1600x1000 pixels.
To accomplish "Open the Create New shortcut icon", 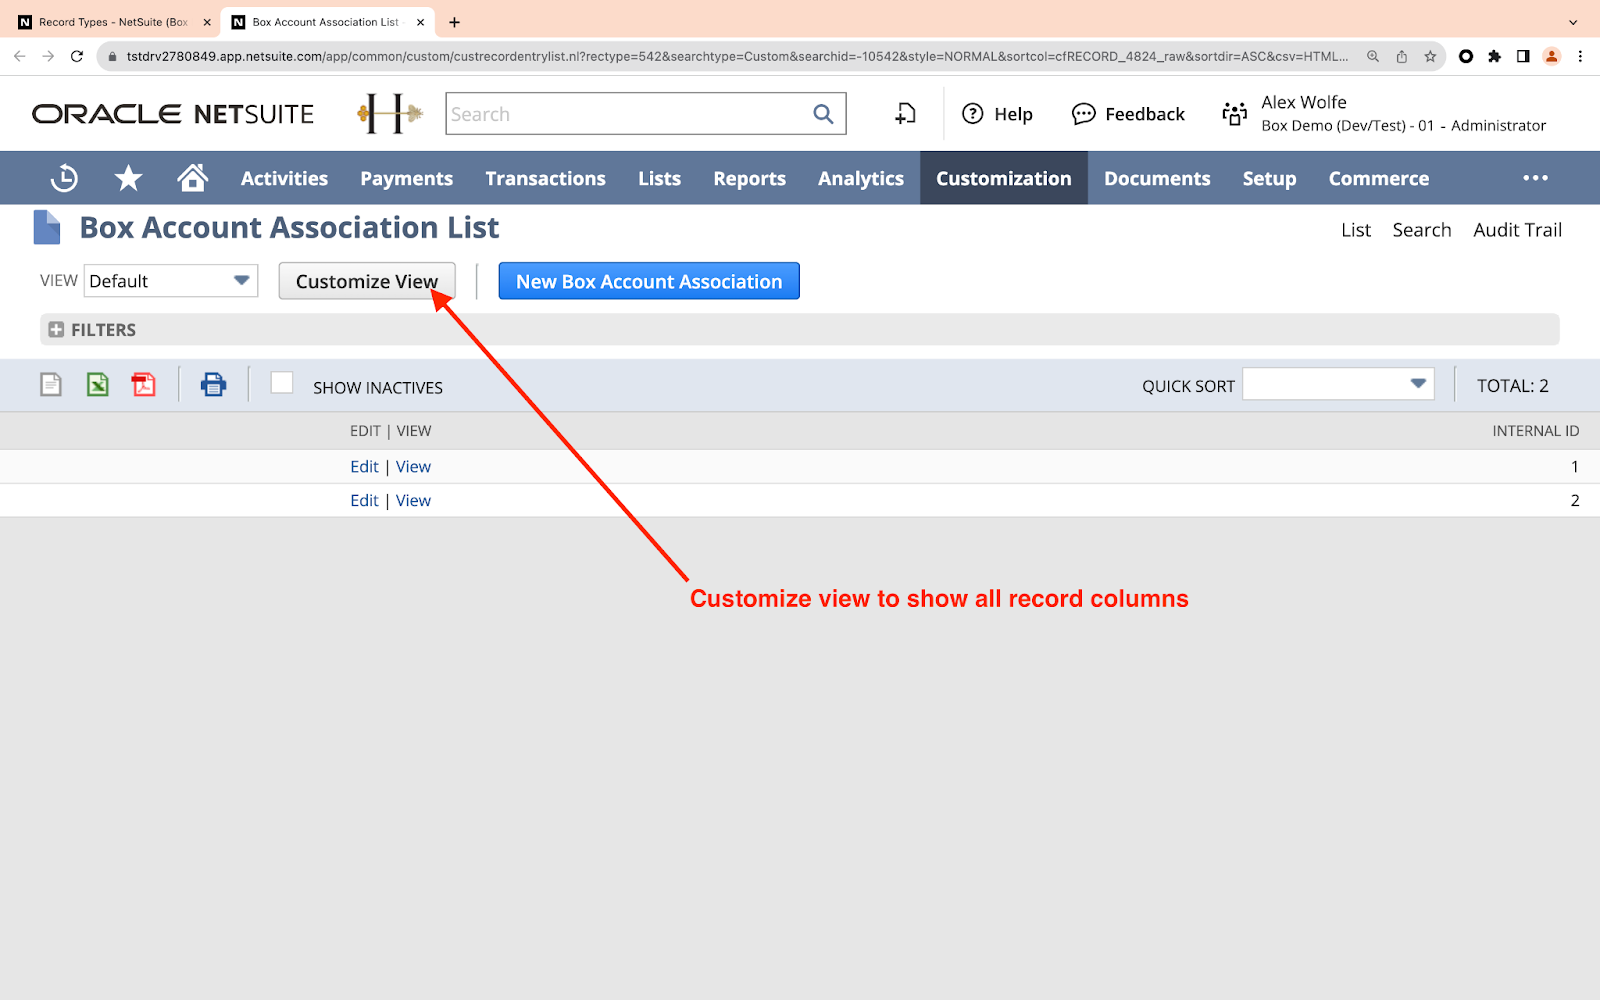I will click(905, 114).
